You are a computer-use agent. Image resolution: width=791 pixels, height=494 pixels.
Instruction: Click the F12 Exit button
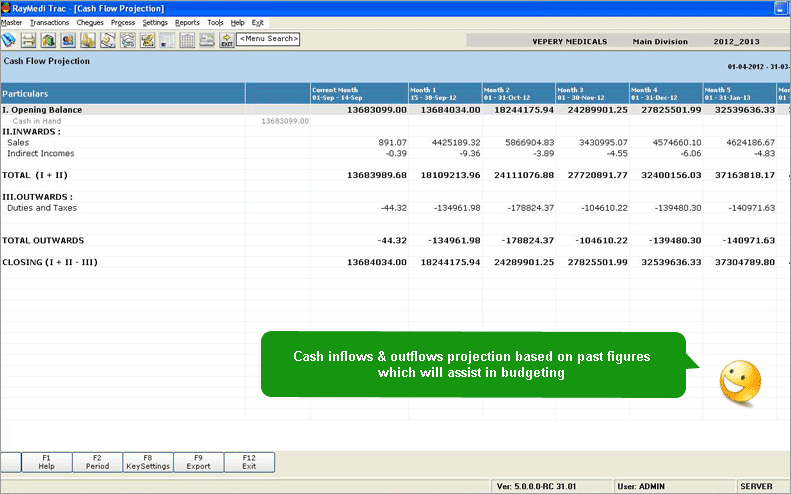click(x=249, y=462)
